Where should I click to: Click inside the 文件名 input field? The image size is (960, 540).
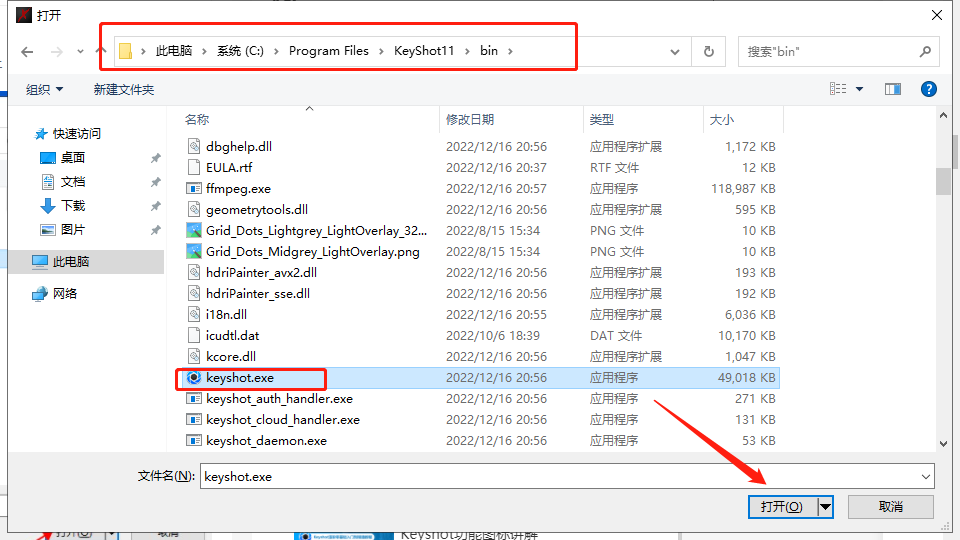pos(559,476)
